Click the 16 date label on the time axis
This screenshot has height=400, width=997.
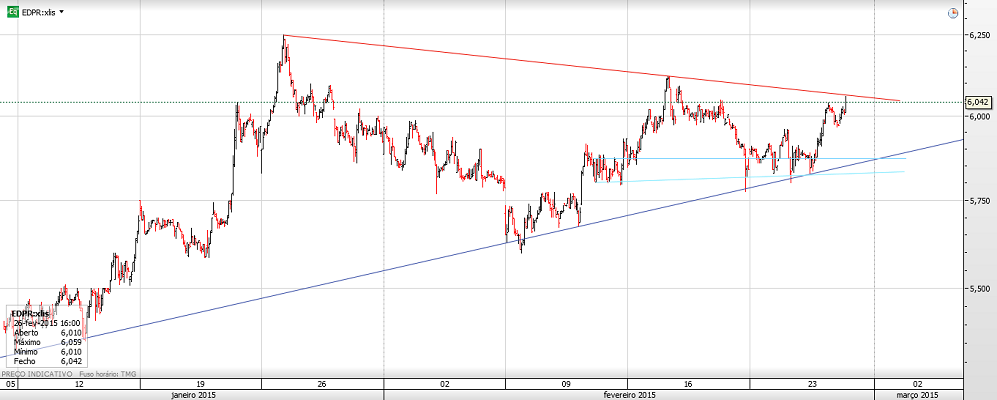[689, 385]
